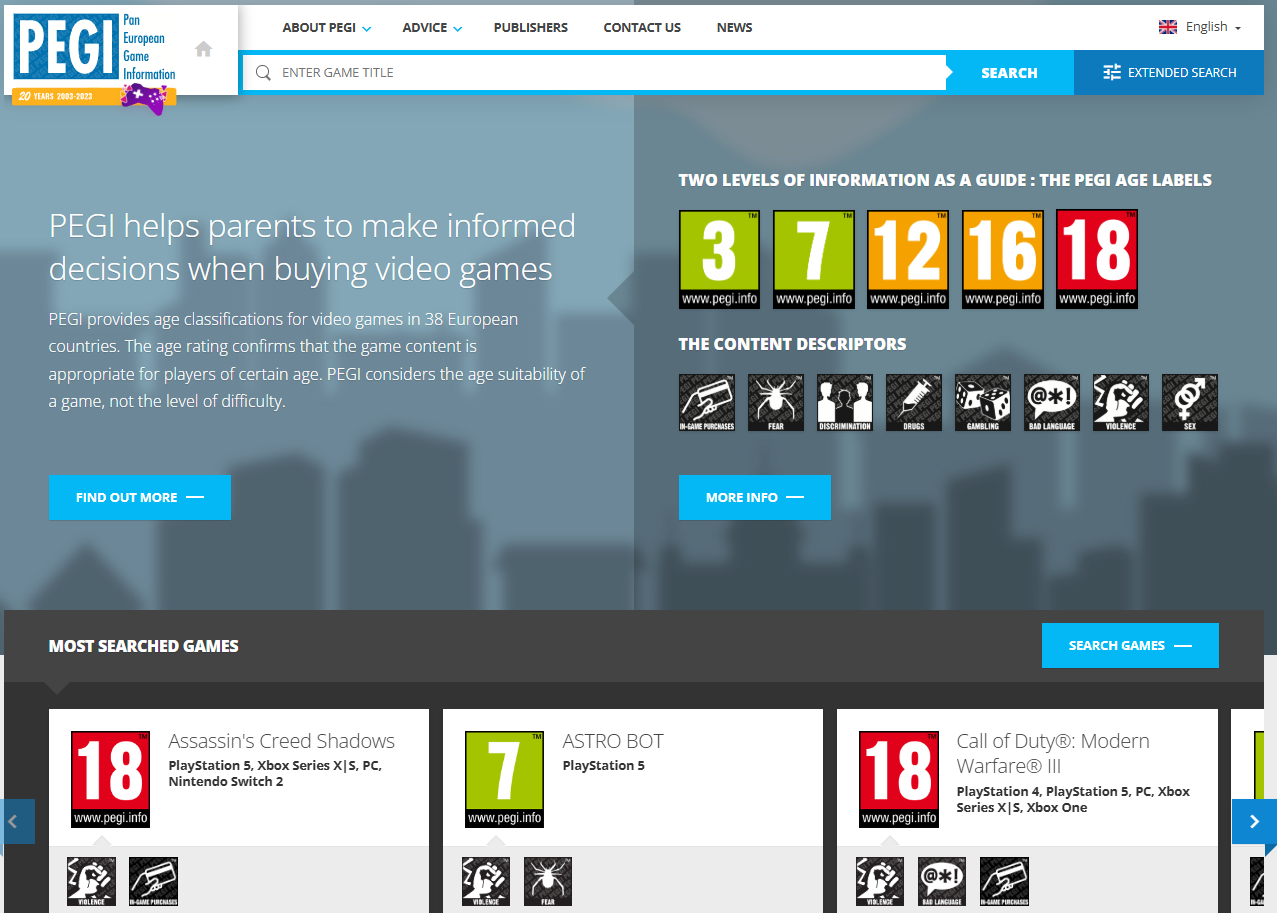
Task: Show previous games with left carousel arrow
Action: 17,821
